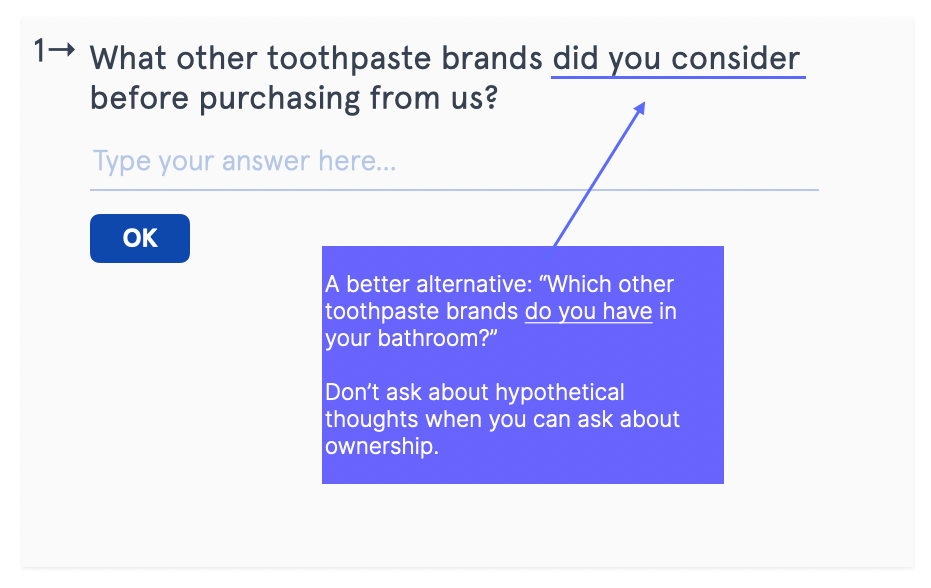
Task: Click the word 'ownership.' in callout
Action: 382,446
